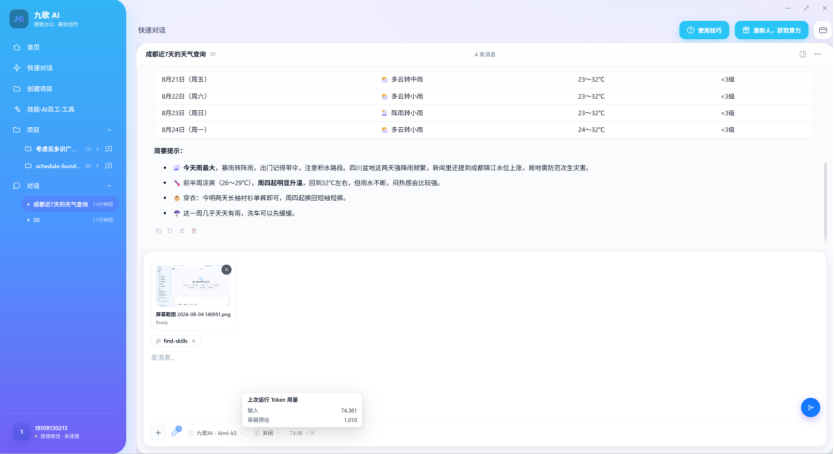Click 邀新人，获取算力 button
834x454 pixels.
click(771, 30)
